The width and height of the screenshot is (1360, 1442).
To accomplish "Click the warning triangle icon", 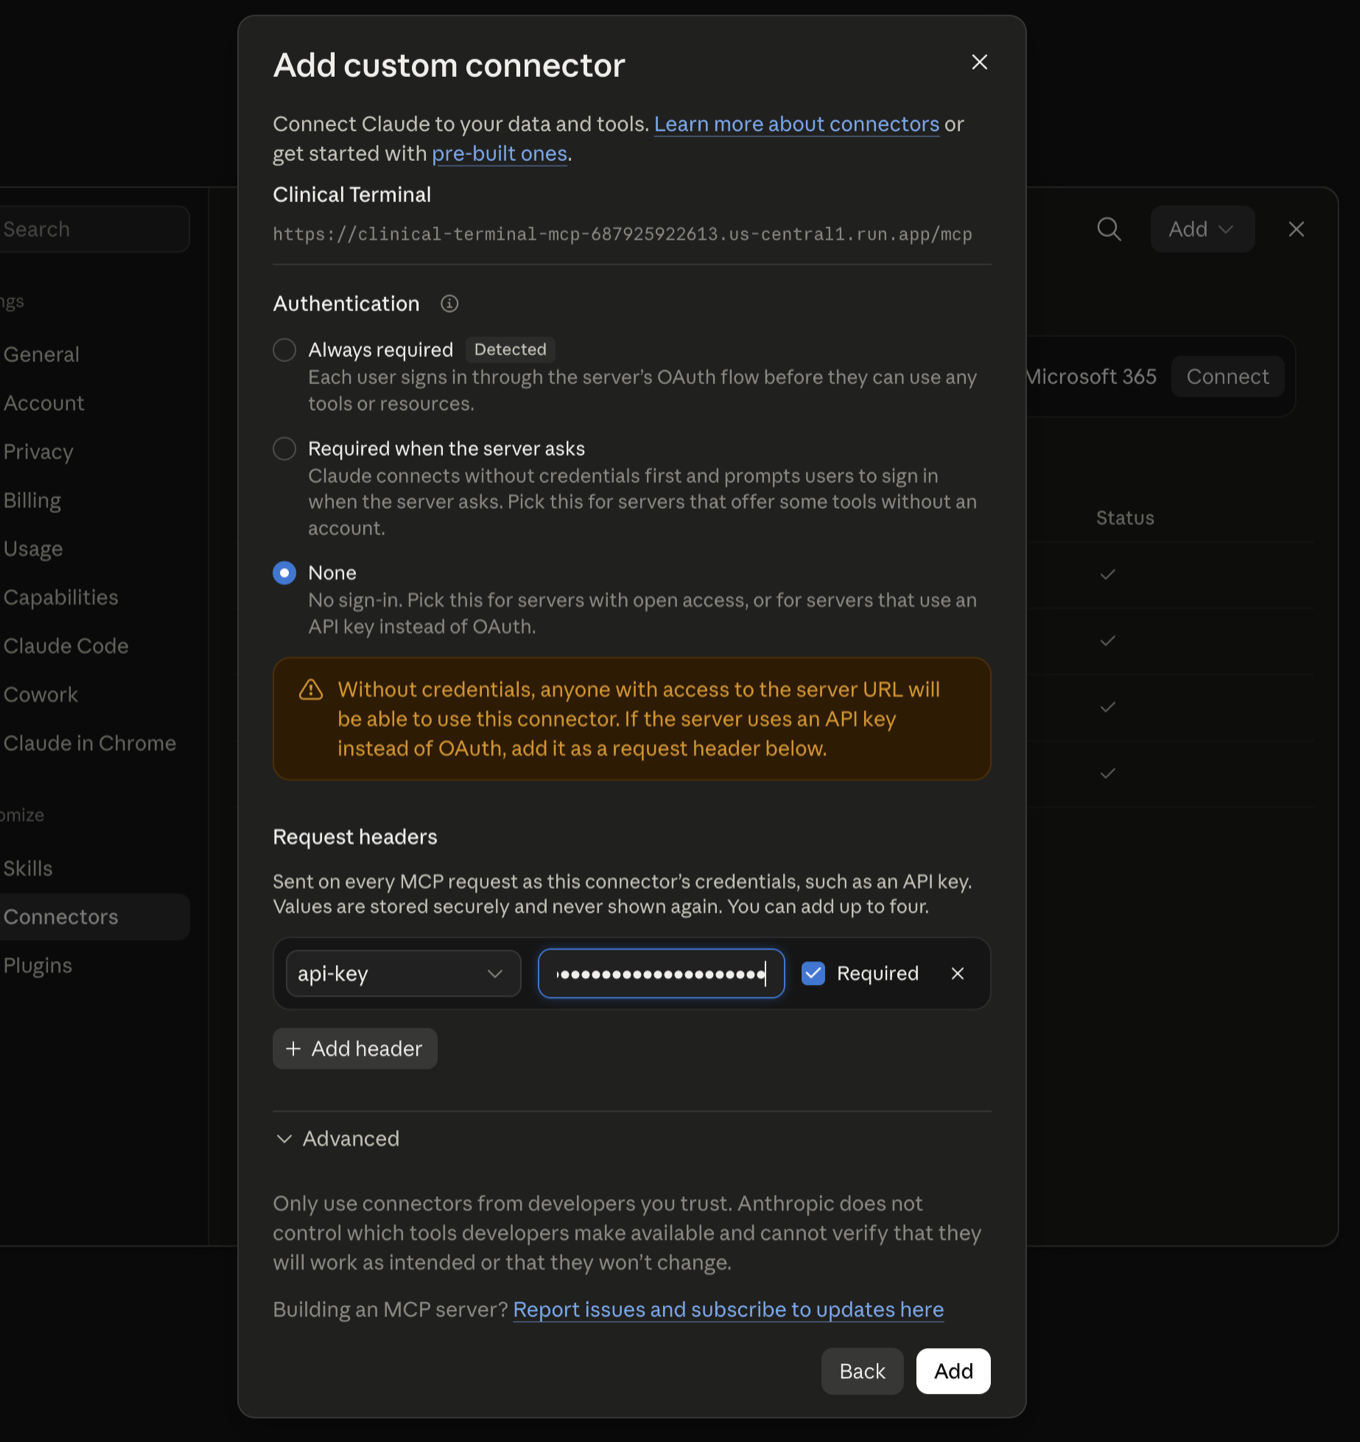I will 311,690.
